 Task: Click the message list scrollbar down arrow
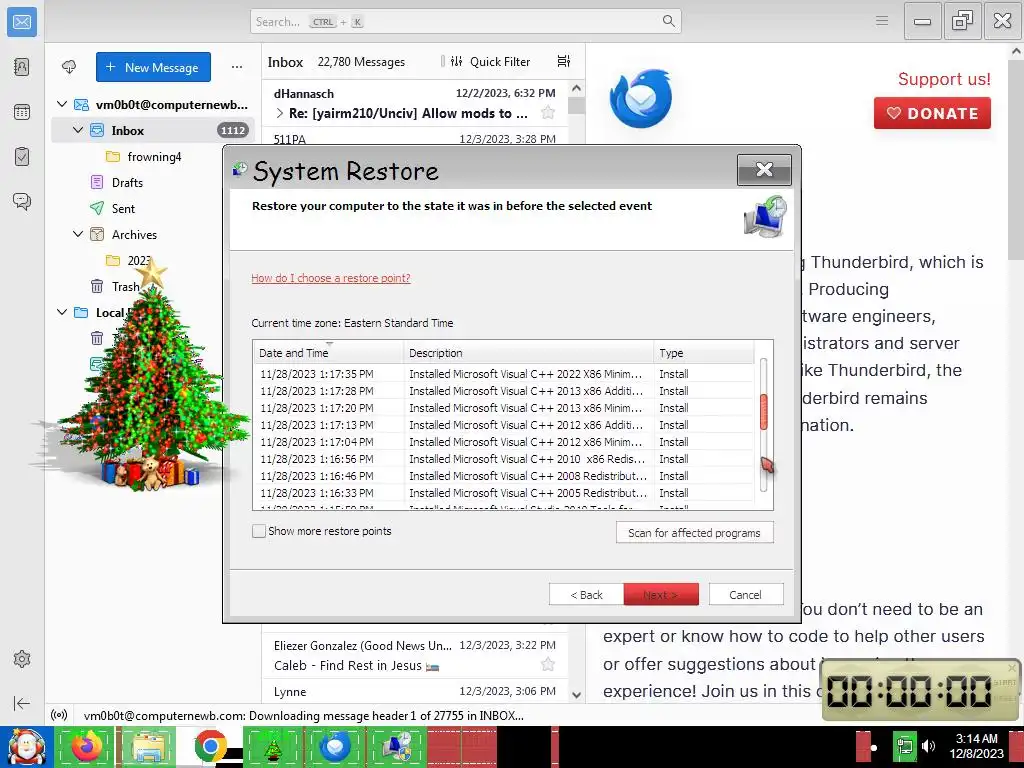(576, 695)
